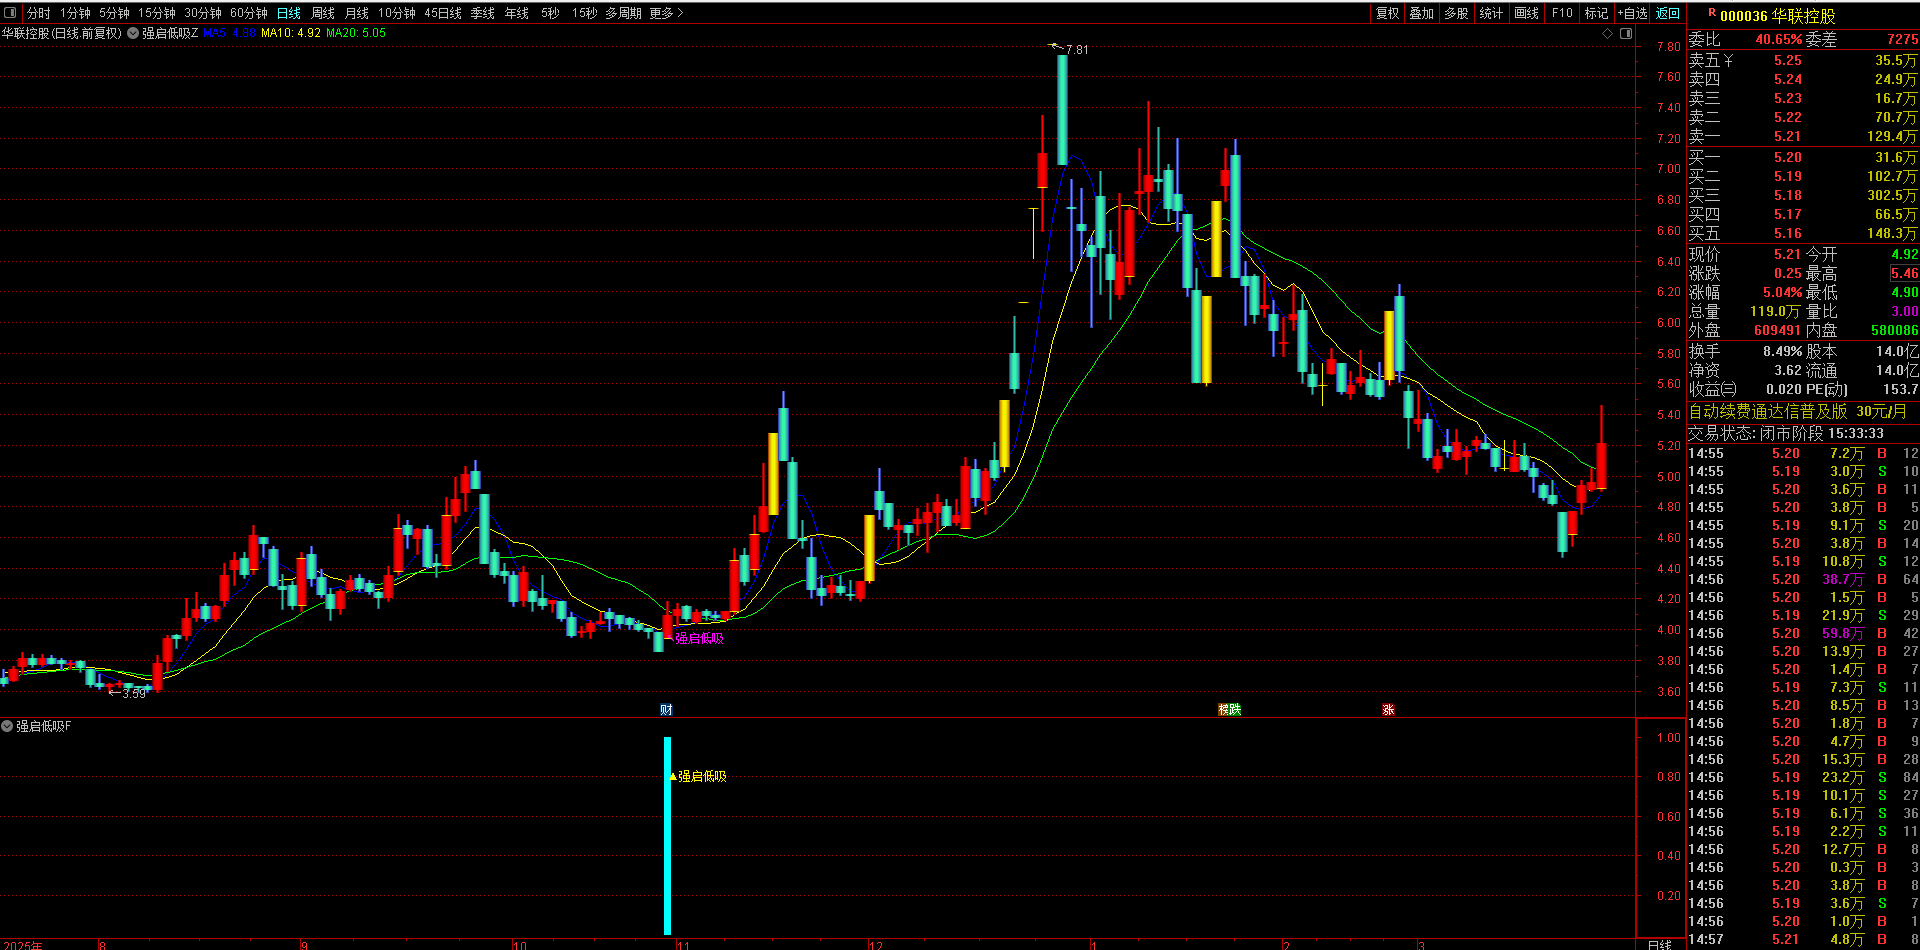Click the MA20: 5.05 label

coord(356,33)
